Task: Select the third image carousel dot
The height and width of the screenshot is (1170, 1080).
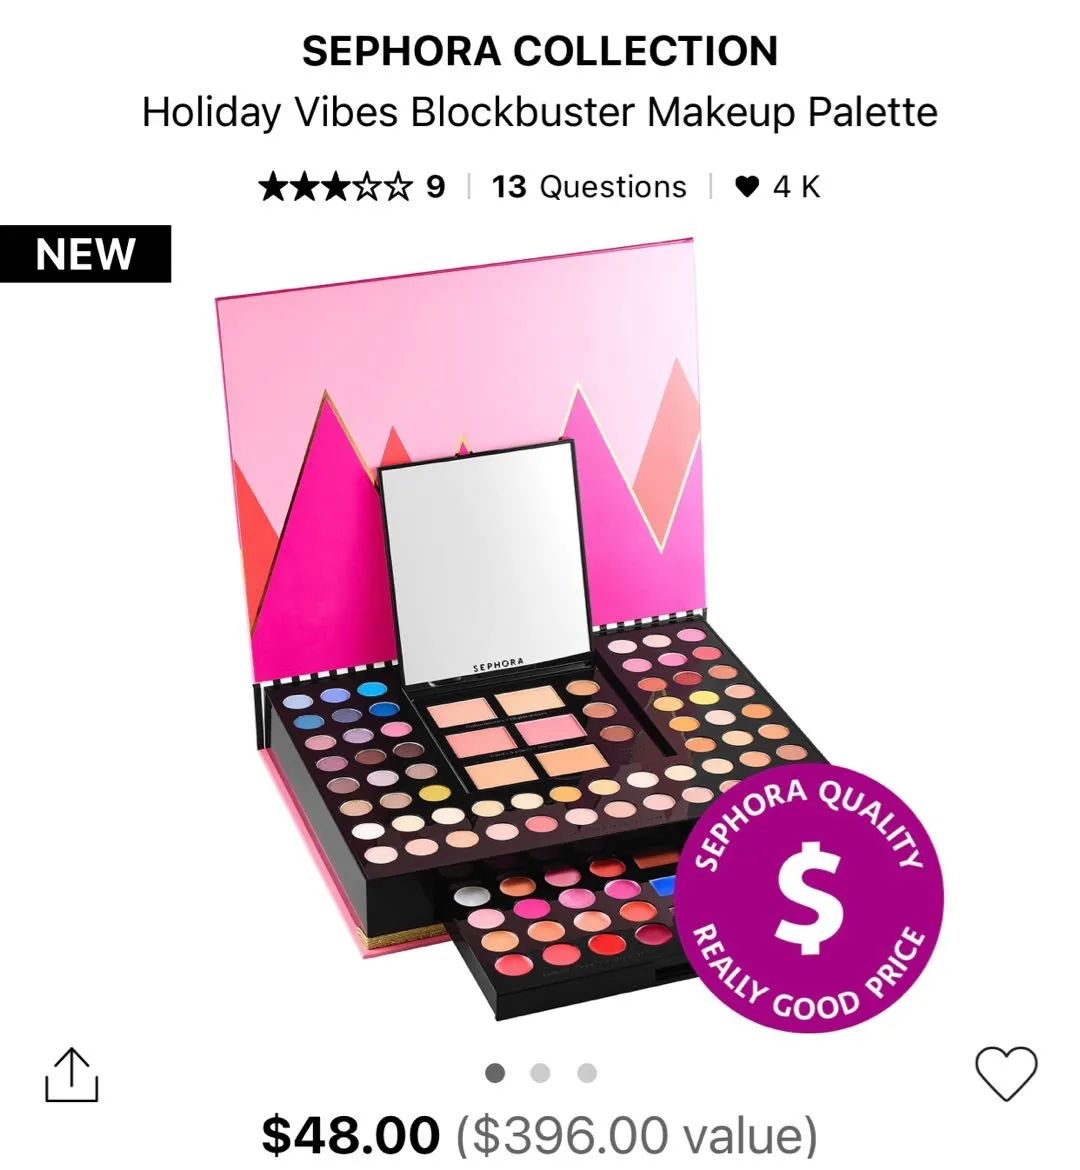Action: point(587,1073)
